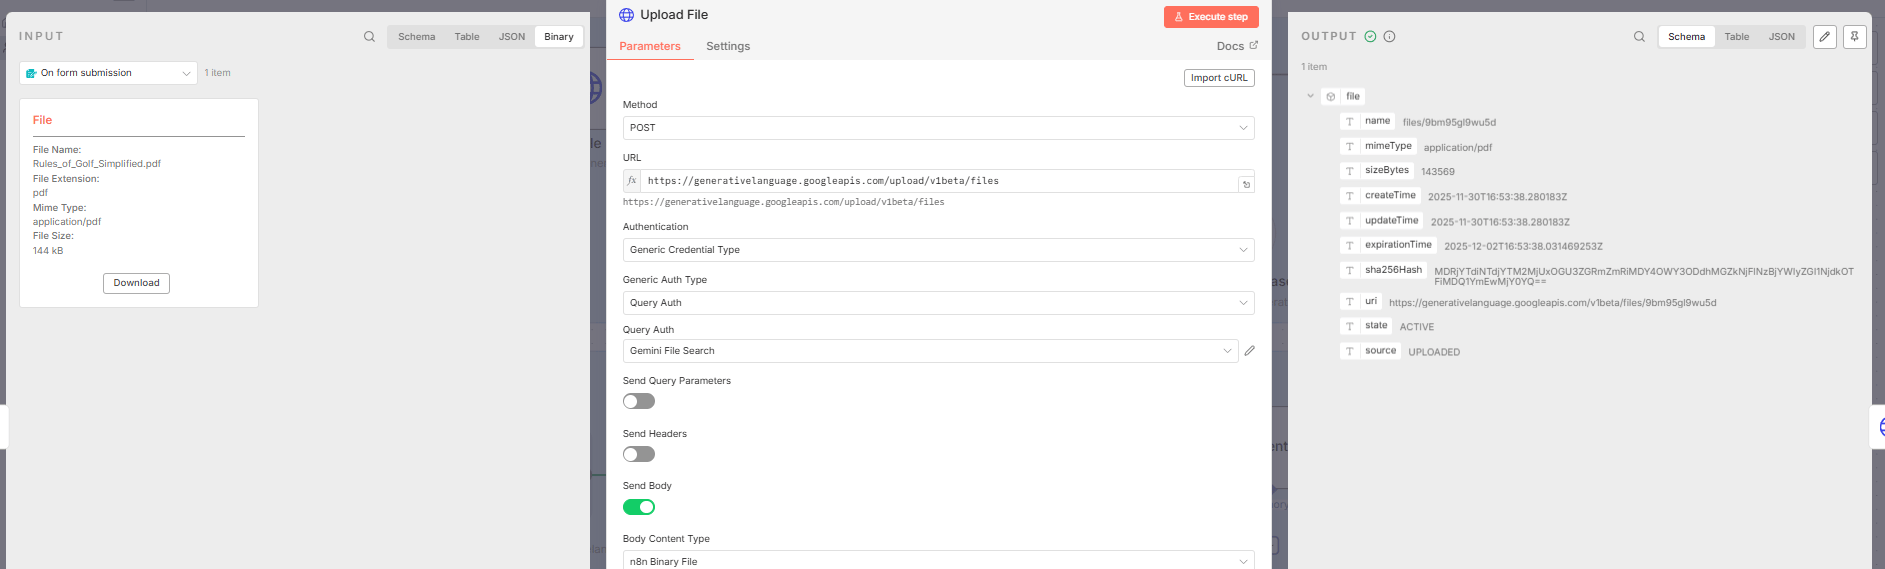The image size is (1885, 569).
Task: Click the UPLOADED source value
Action: [x=1434, y=352]
